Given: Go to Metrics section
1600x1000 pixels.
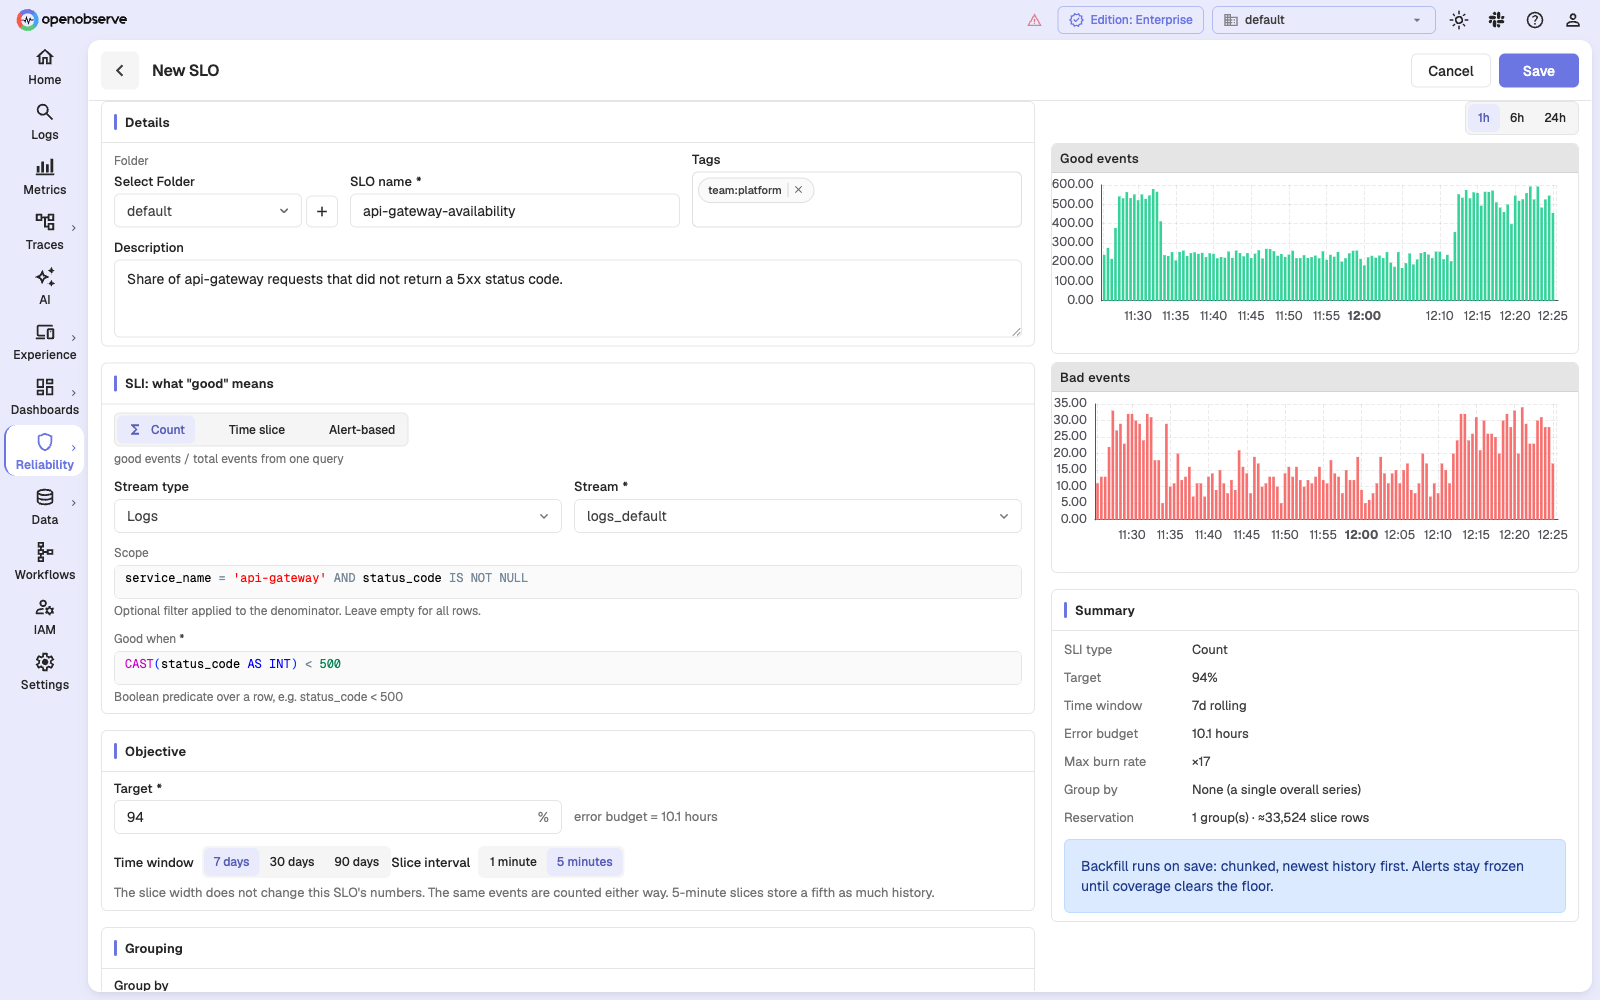Looking at the screenshot, I should [x=44, y=177].
